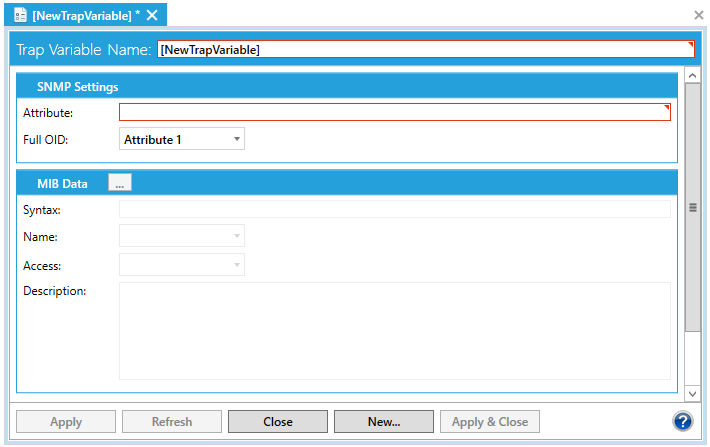Image resolution: width=710 pixels, height=447 pixels.
Task: Click the Description text area
Action: 394,331
